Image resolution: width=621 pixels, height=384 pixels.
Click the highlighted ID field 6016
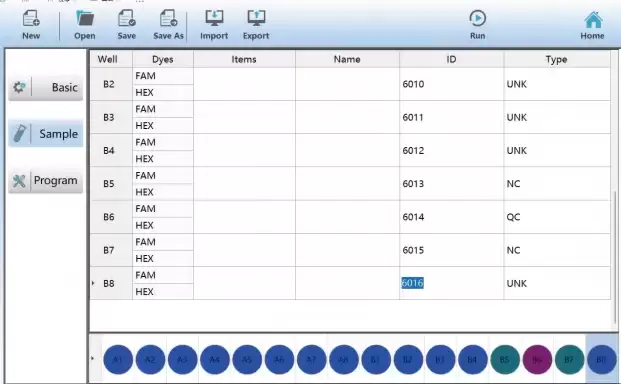pos(412,283)
